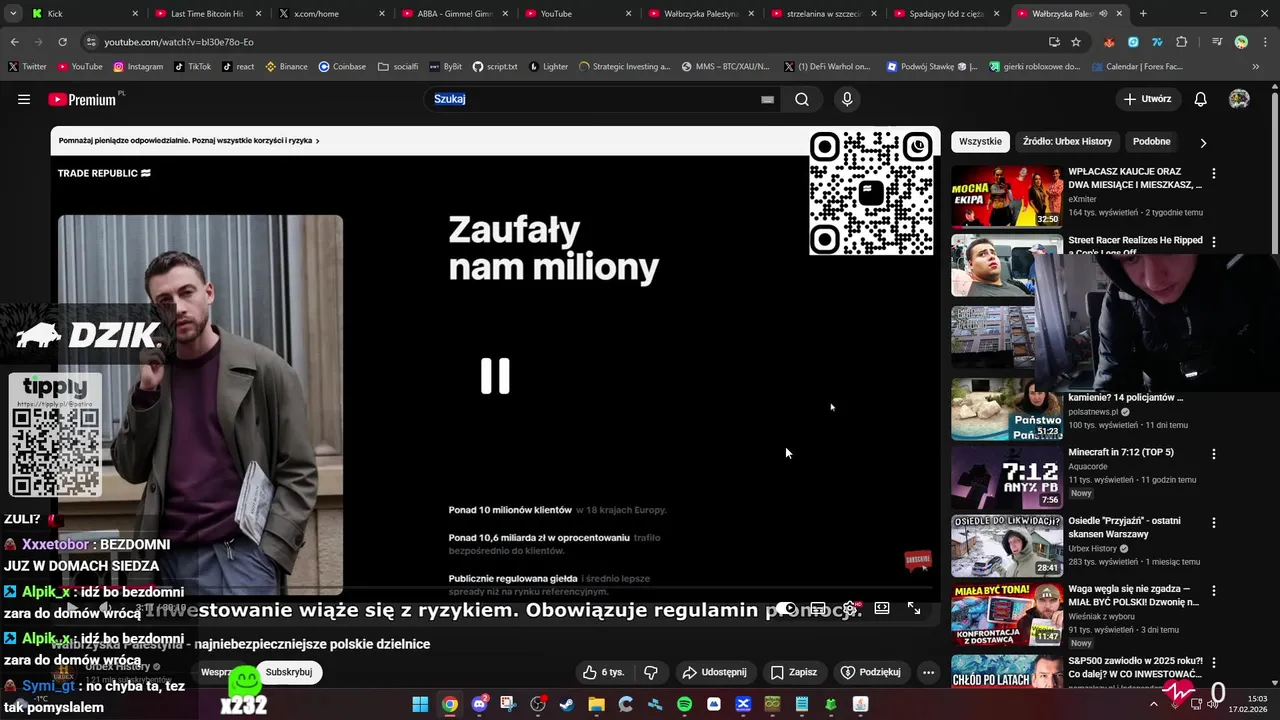This screenshot has width=1280, height=720.
Task: Open the YouTube hamburger guide menu
Action: point(24,99)
